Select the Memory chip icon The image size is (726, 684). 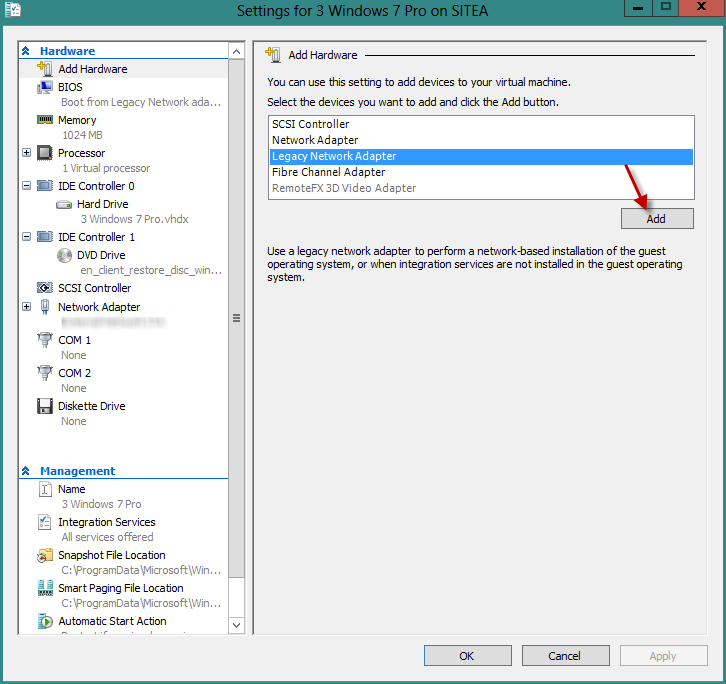point(45,120)
